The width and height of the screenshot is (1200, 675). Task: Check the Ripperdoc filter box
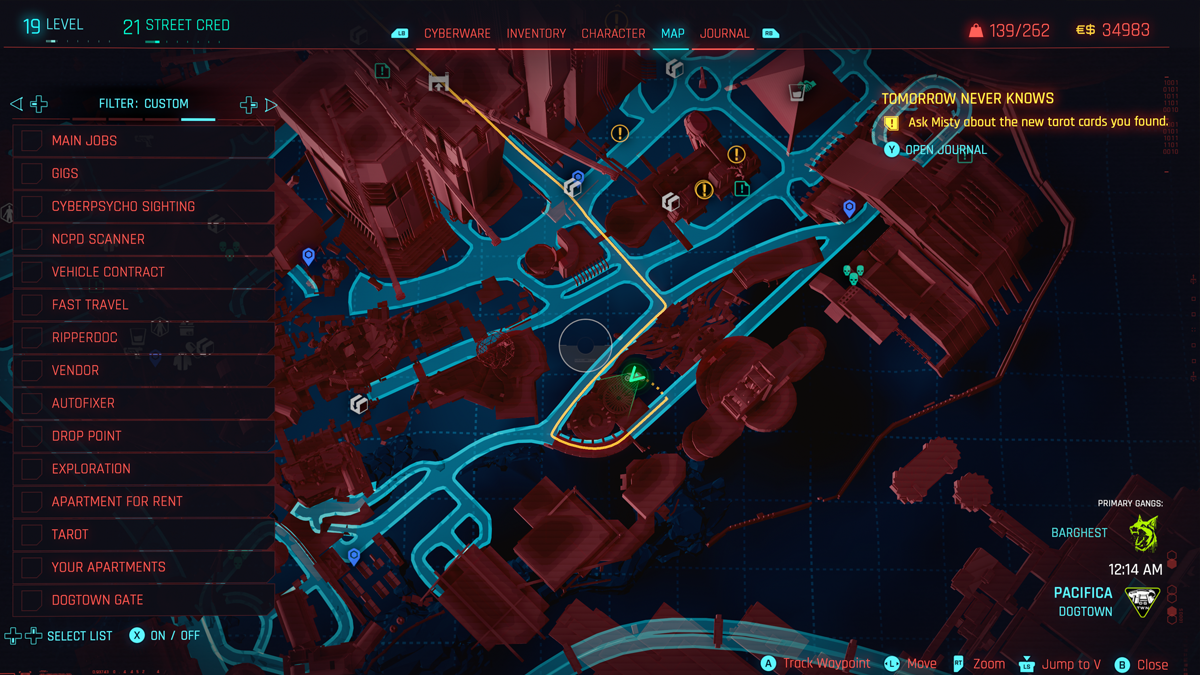click(32, 338)
